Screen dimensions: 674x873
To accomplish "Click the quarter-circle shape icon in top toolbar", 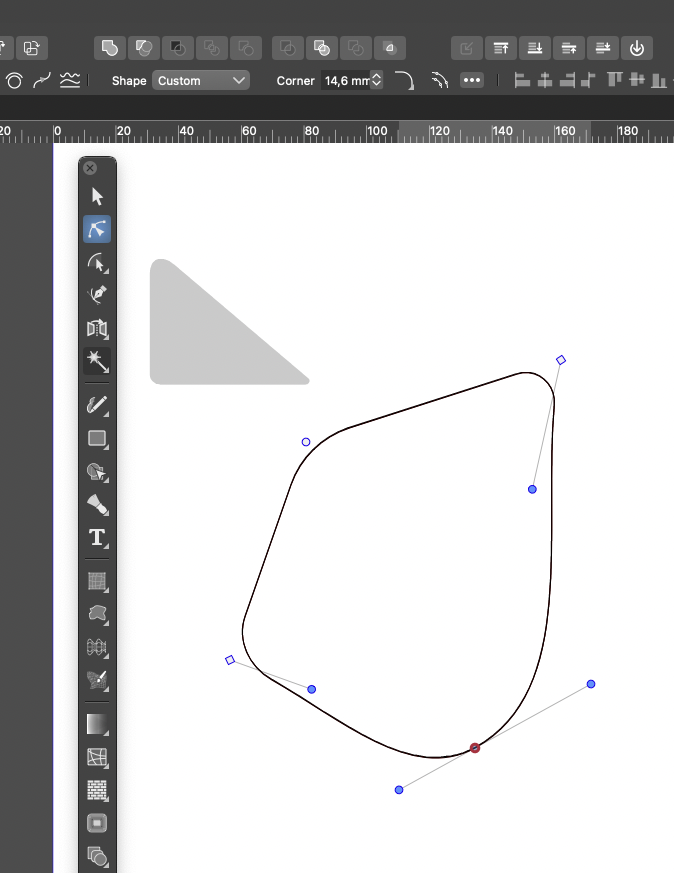I will pyautogui.click(x=390, y=48).
